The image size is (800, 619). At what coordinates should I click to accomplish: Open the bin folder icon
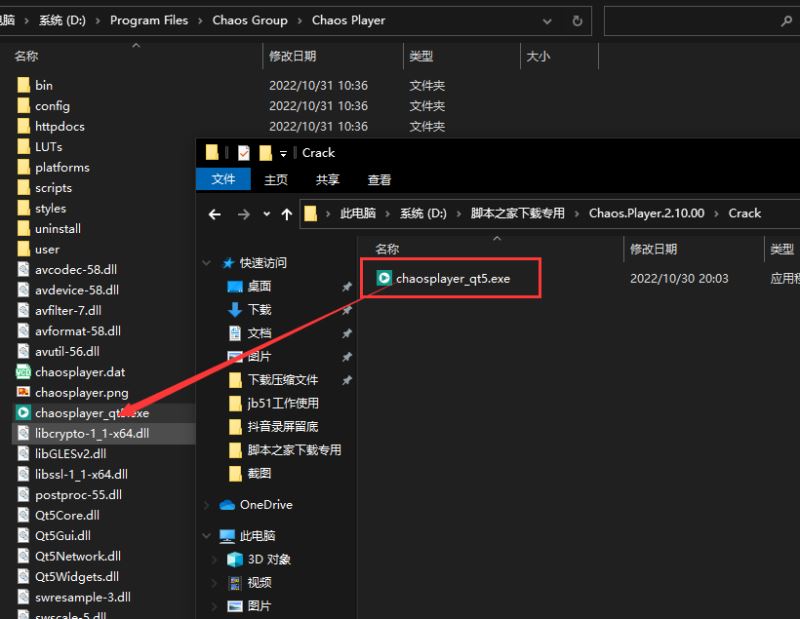(x=23, y=85)
